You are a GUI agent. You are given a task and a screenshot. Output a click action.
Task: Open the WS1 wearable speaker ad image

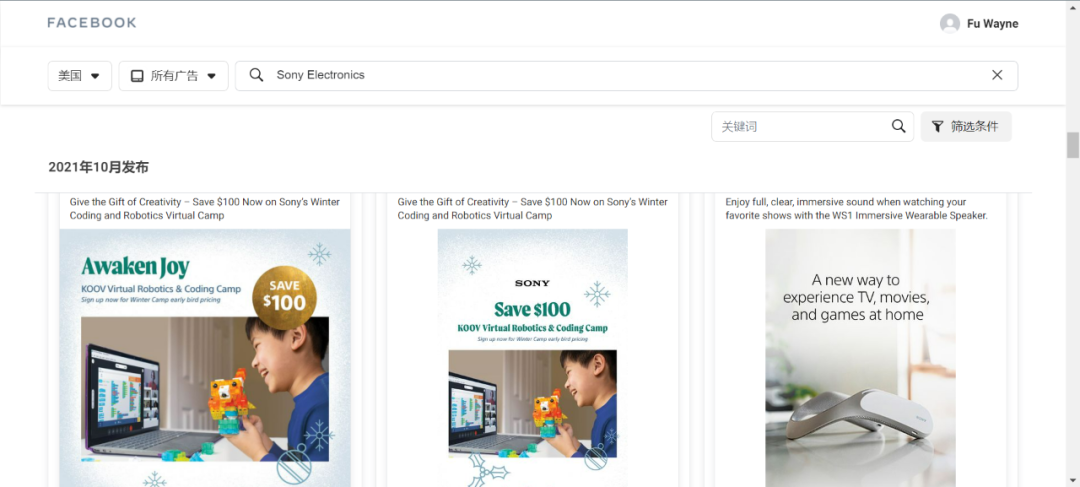[x=860, y=358]
